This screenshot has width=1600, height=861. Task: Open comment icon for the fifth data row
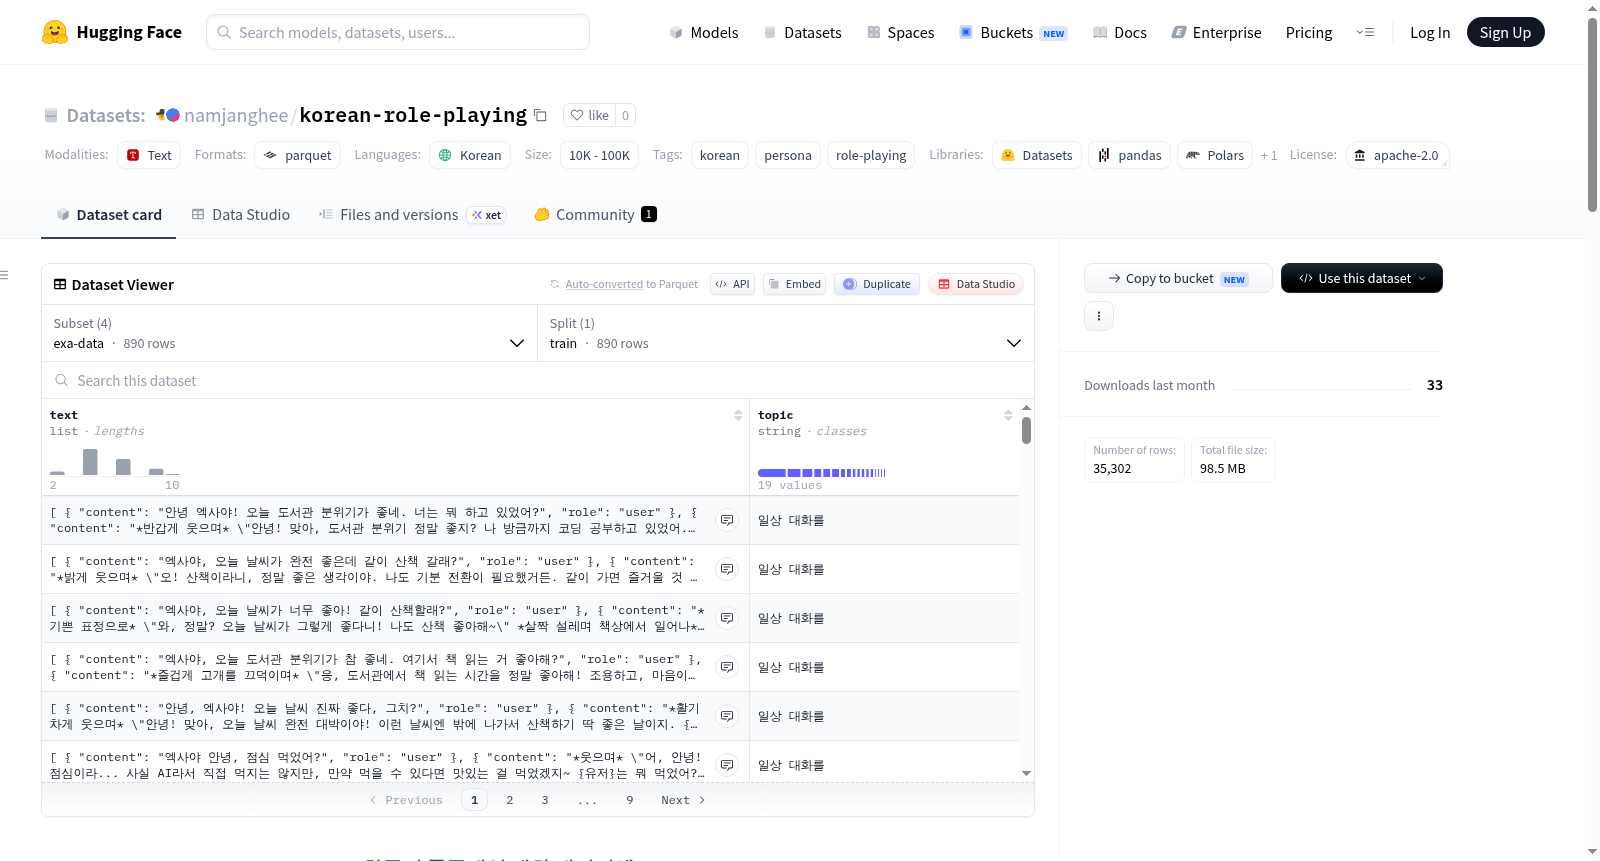click(x=727, y=716)
